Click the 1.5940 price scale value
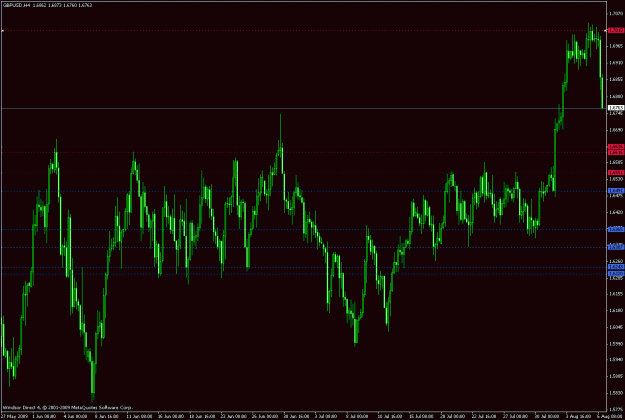Screen dimensions: 625x420 tap(616, 359)
